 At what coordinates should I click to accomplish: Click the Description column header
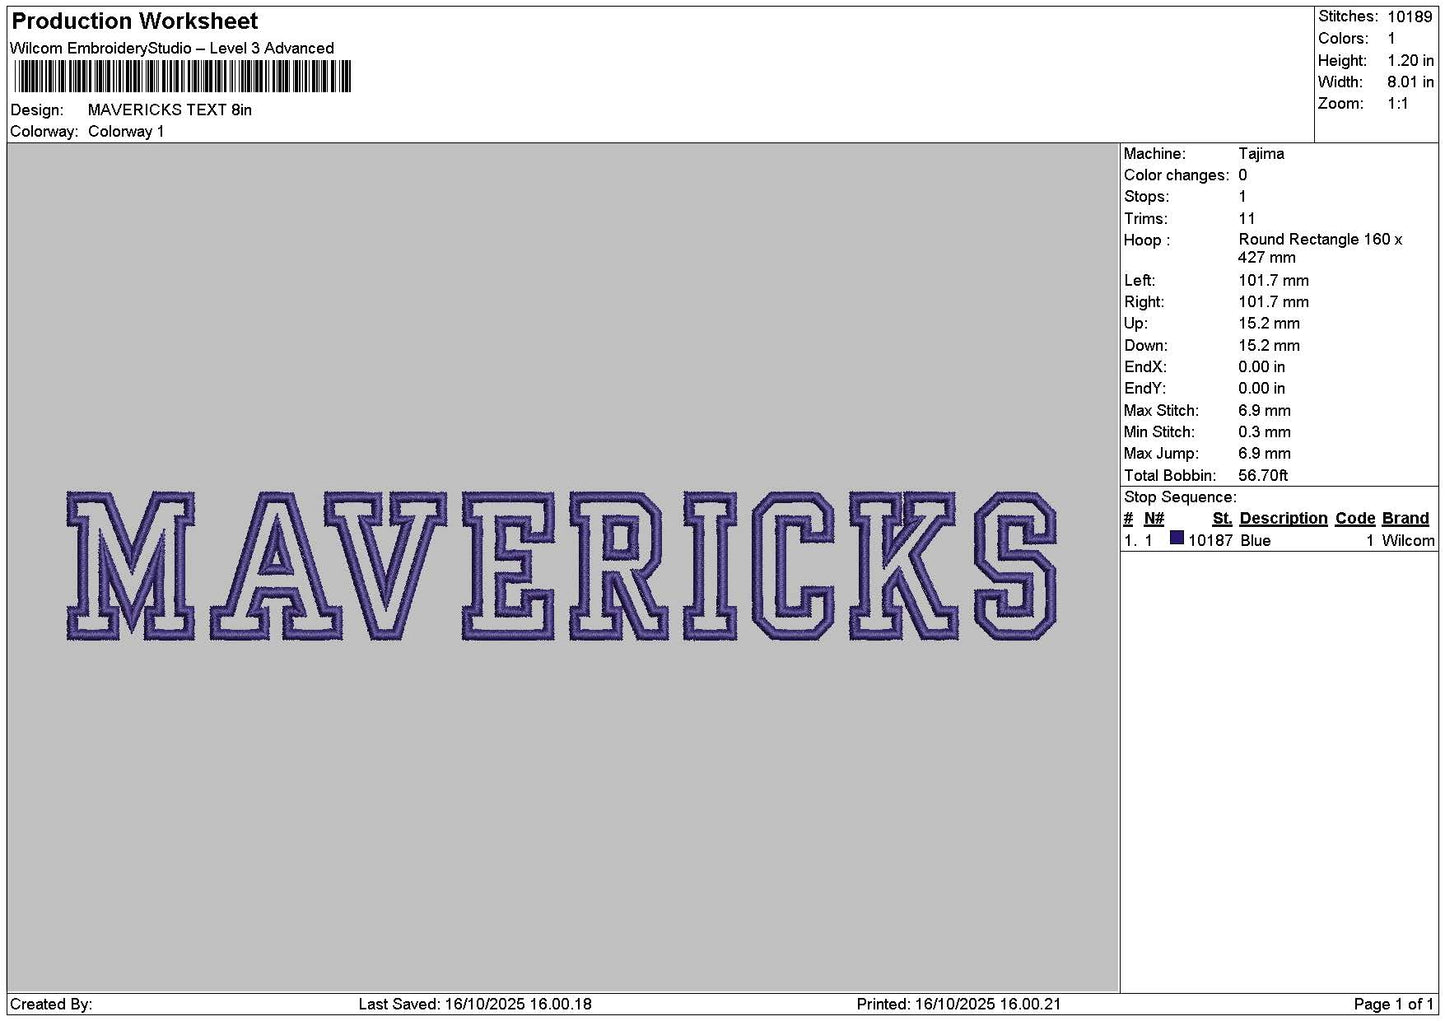pos(1283,519)
